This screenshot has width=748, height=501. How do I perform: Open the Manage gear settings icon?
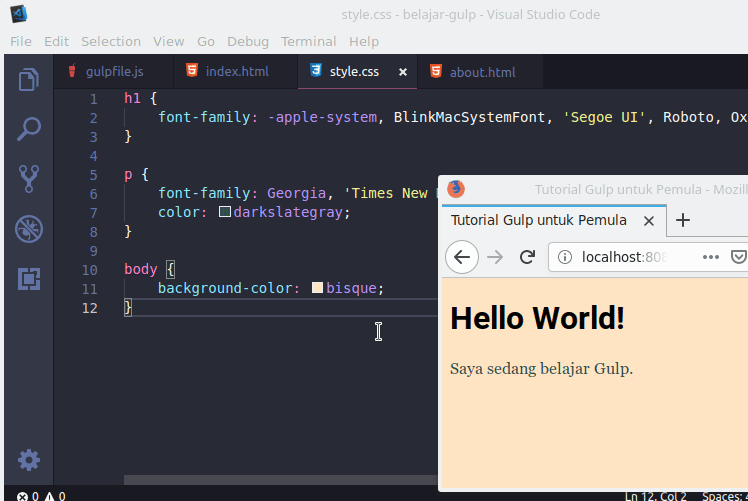(x=29, y=460)
